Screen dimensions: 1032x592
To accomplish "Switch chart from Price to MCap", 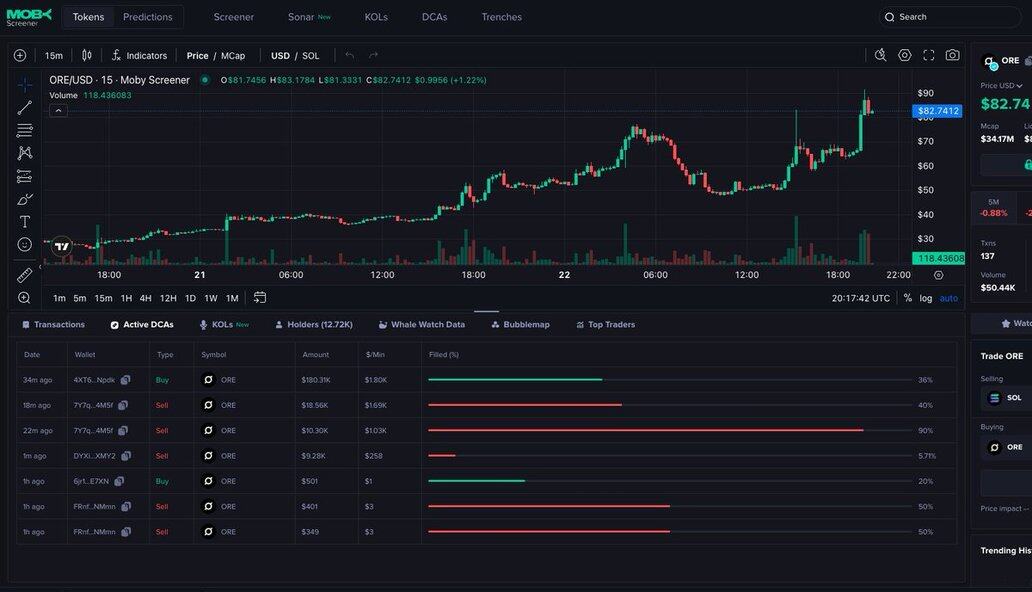I will pos(233,56).
